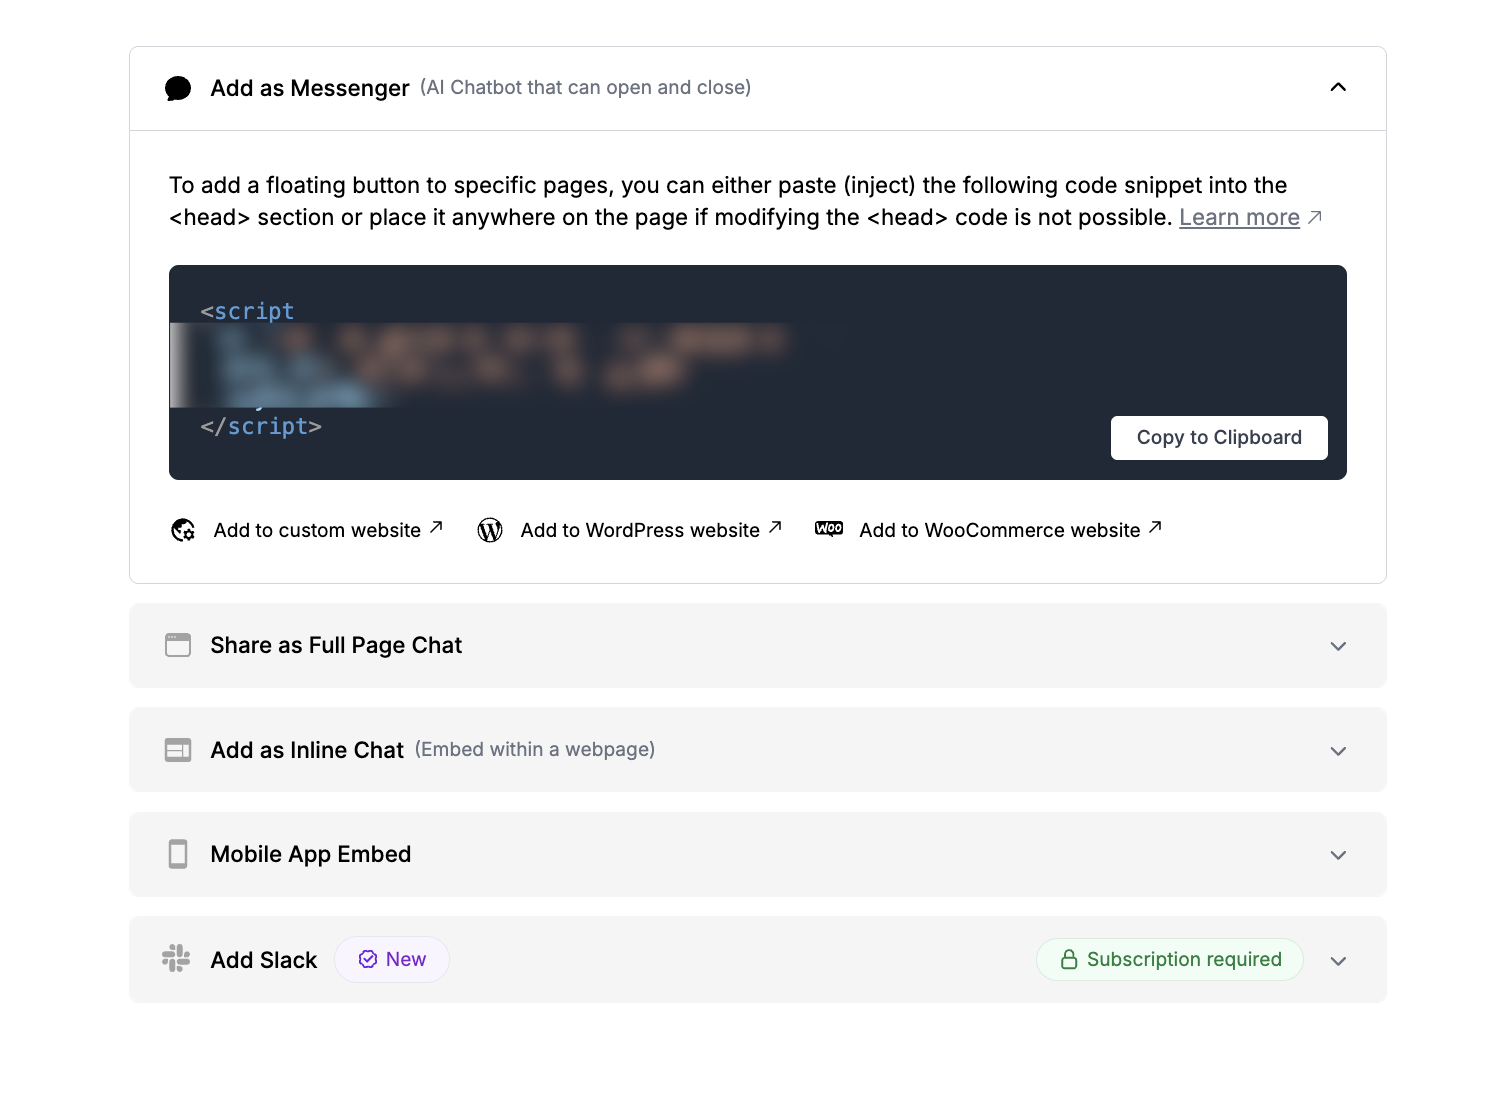The image size is (1488, 1096).
Task: Click the Slack logo icon
Action: click(176, 959)
